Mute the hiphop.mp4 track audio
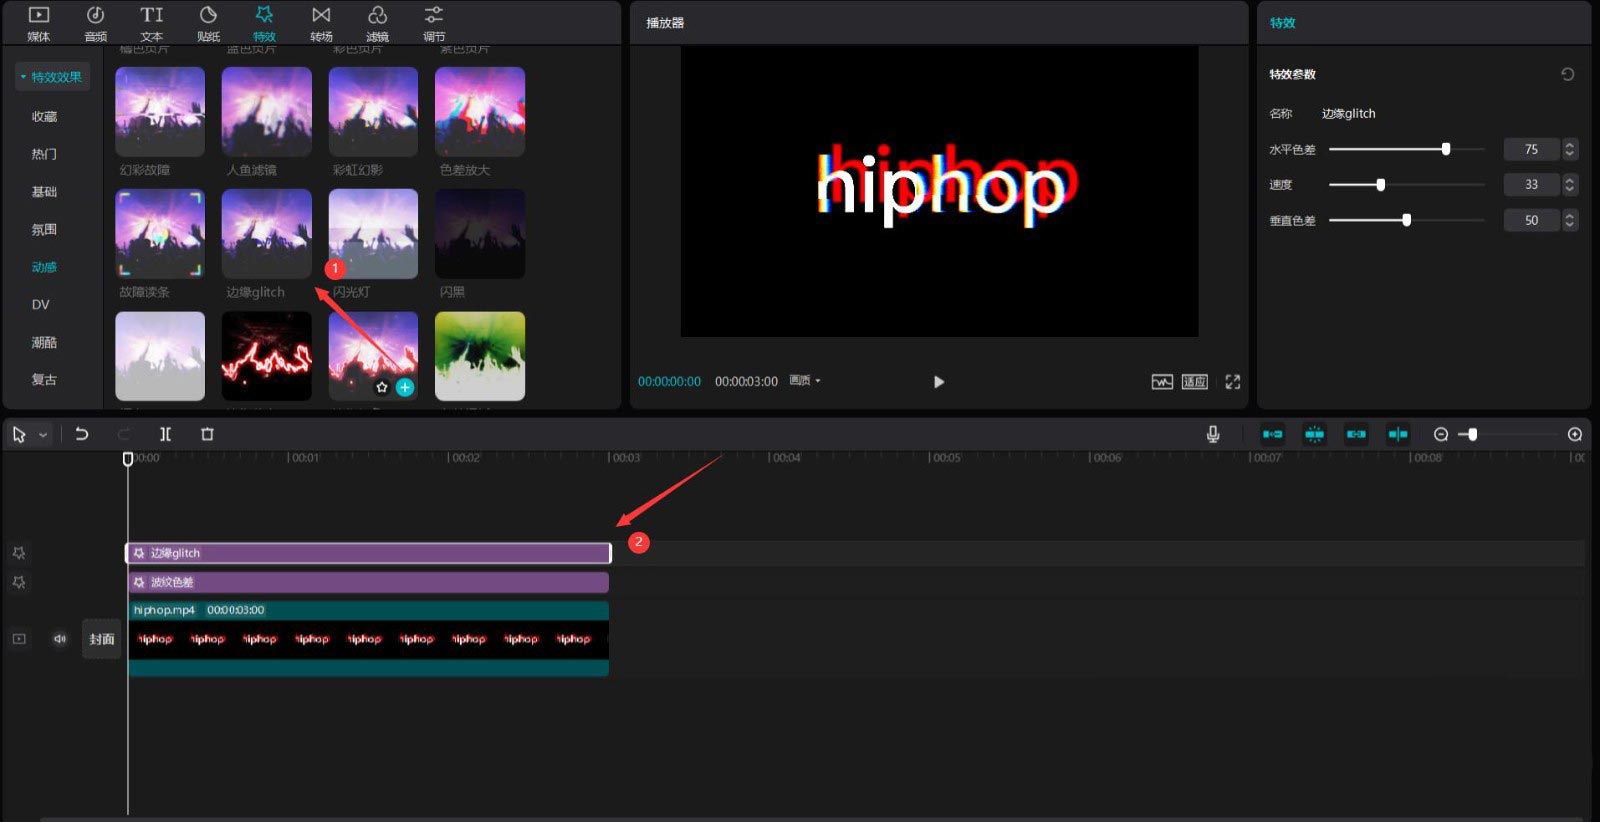1600x822 pixels. (59, 639)
